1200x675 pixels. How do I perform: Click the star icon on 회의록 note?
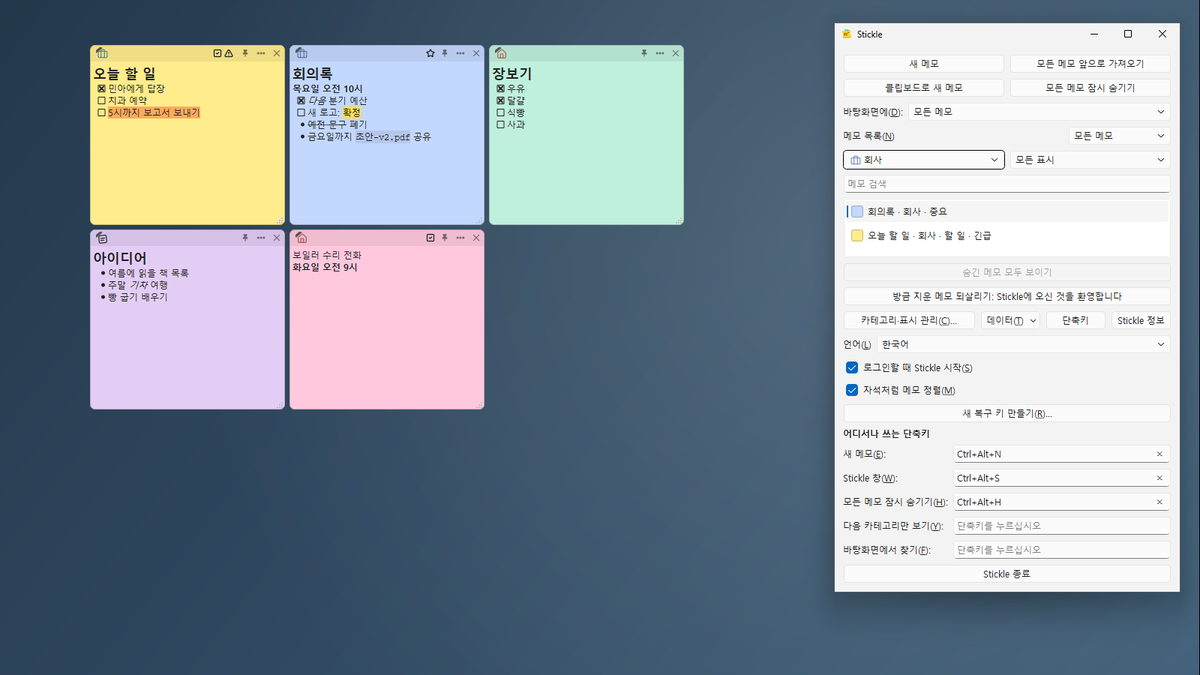click(430, 53)
